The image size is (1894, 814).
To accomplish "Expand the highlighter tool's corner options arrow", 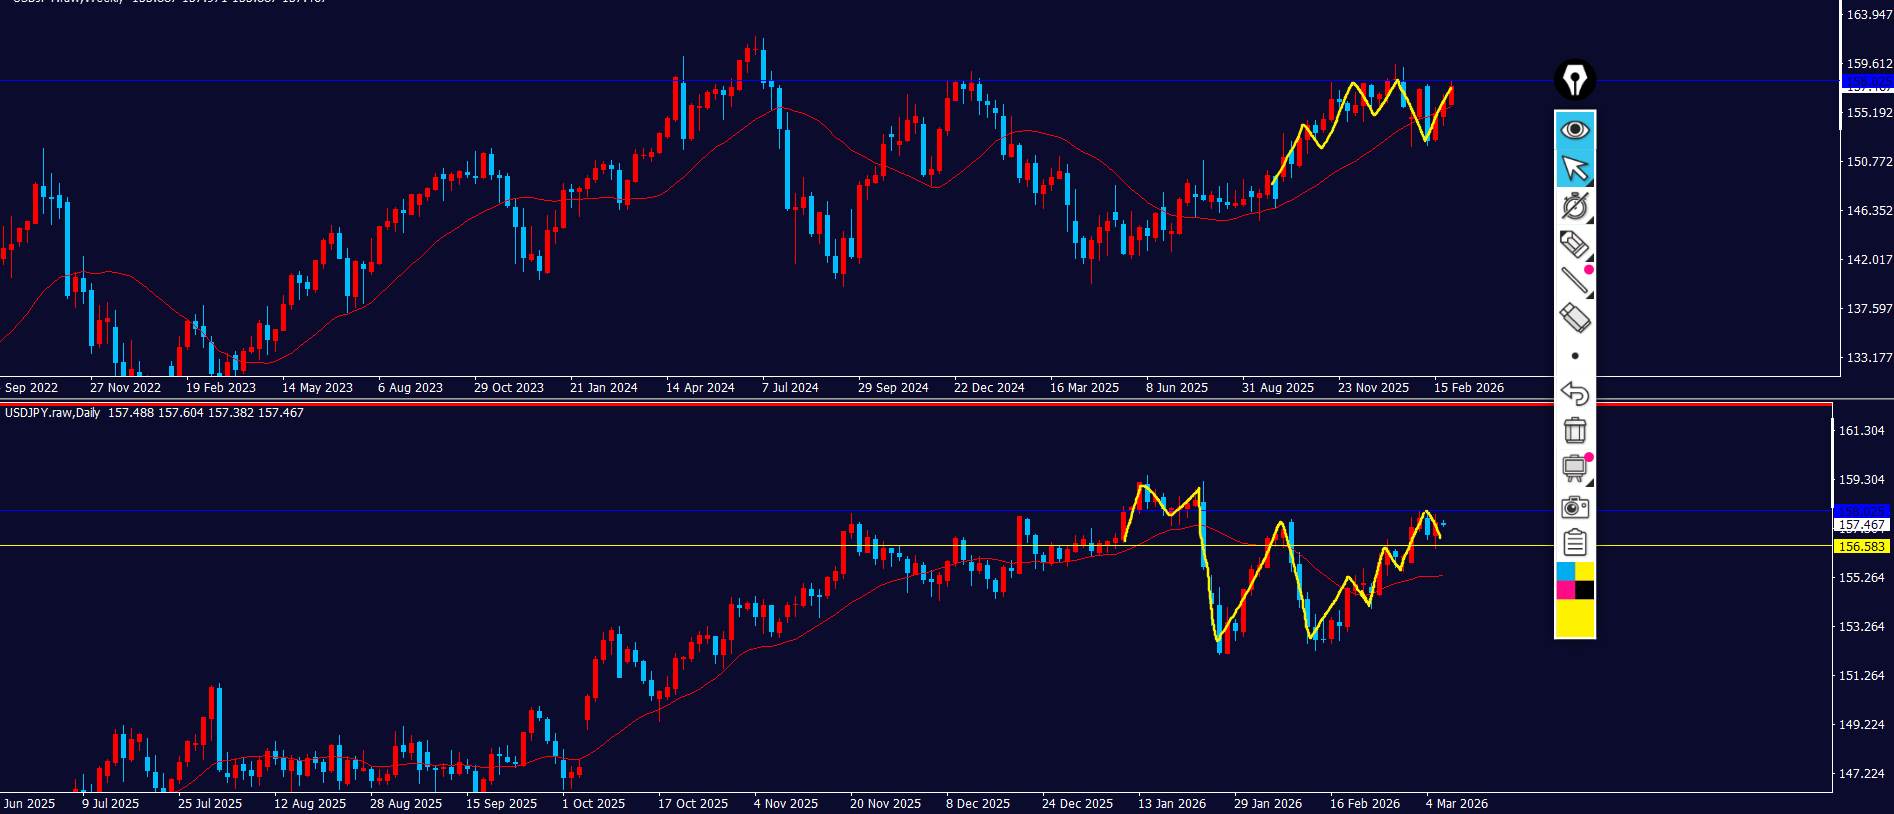I will [x=1590, y=258].
